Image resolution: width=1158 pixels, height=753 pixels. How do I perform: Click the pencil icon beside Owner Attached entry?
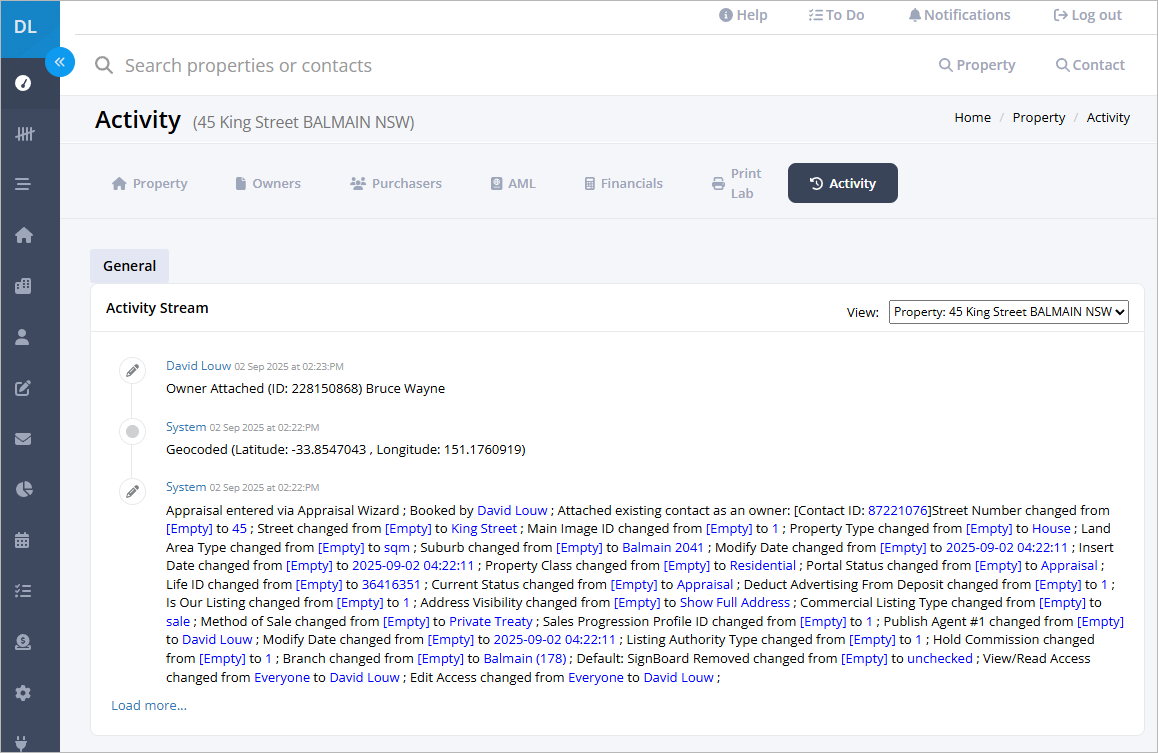132,371
